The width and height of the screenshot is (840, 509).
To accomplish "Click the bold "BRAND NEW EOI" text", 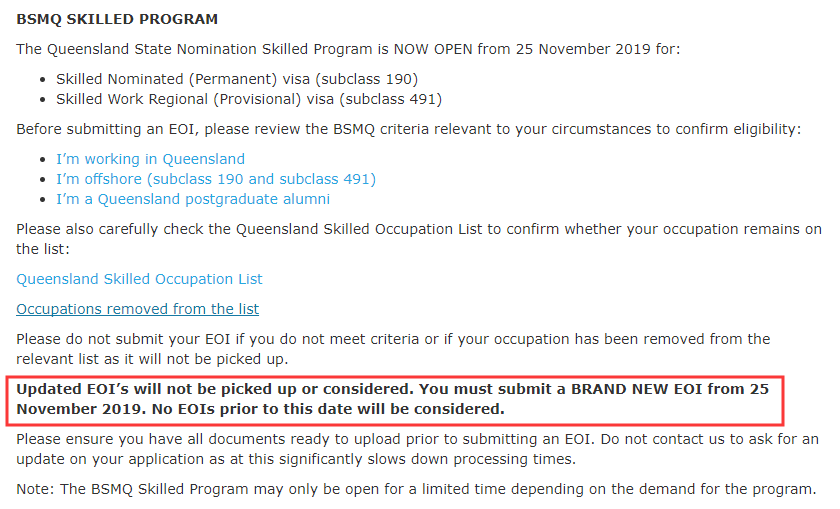I will click(x=628, y=389).
